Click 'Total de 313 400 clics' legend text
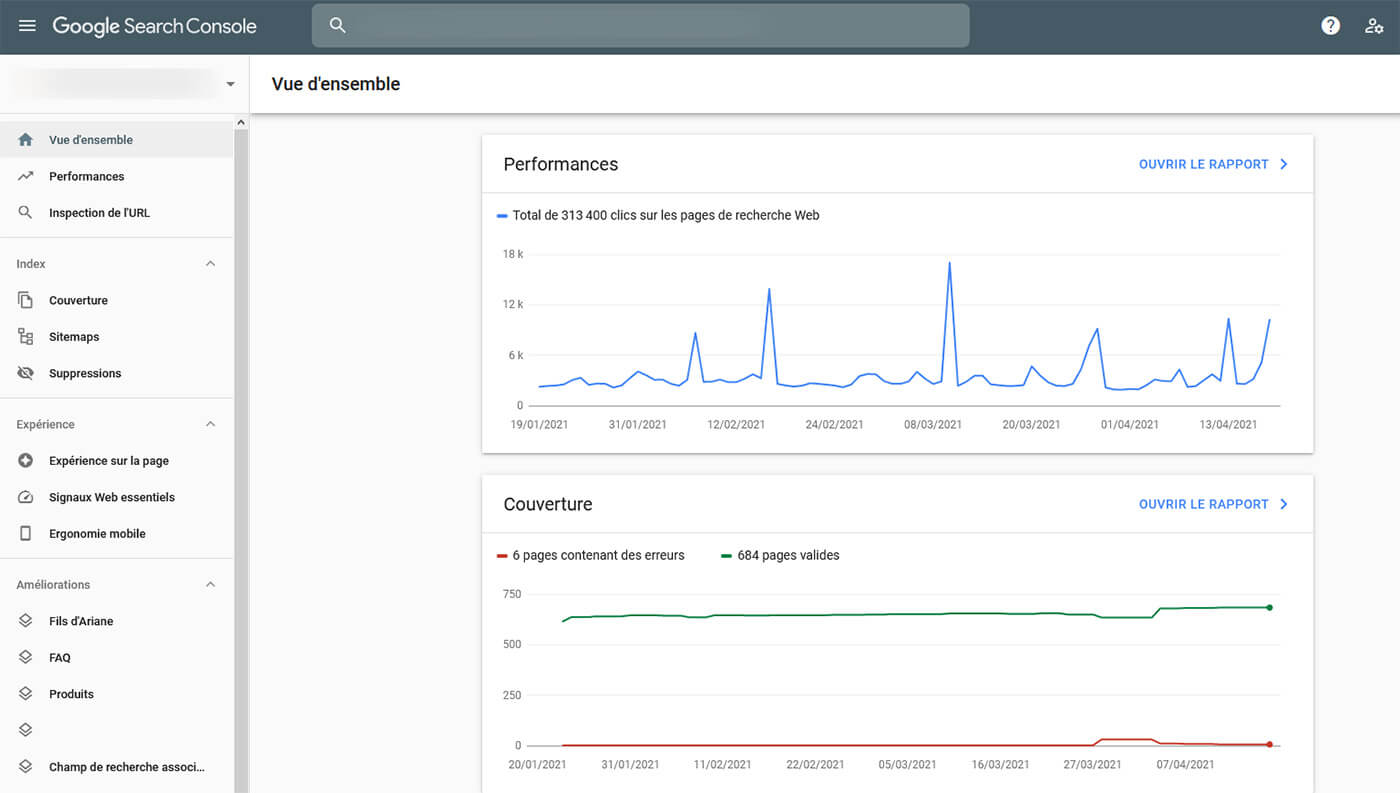This screenshot has height=793, width=1400. click(666, 215)
